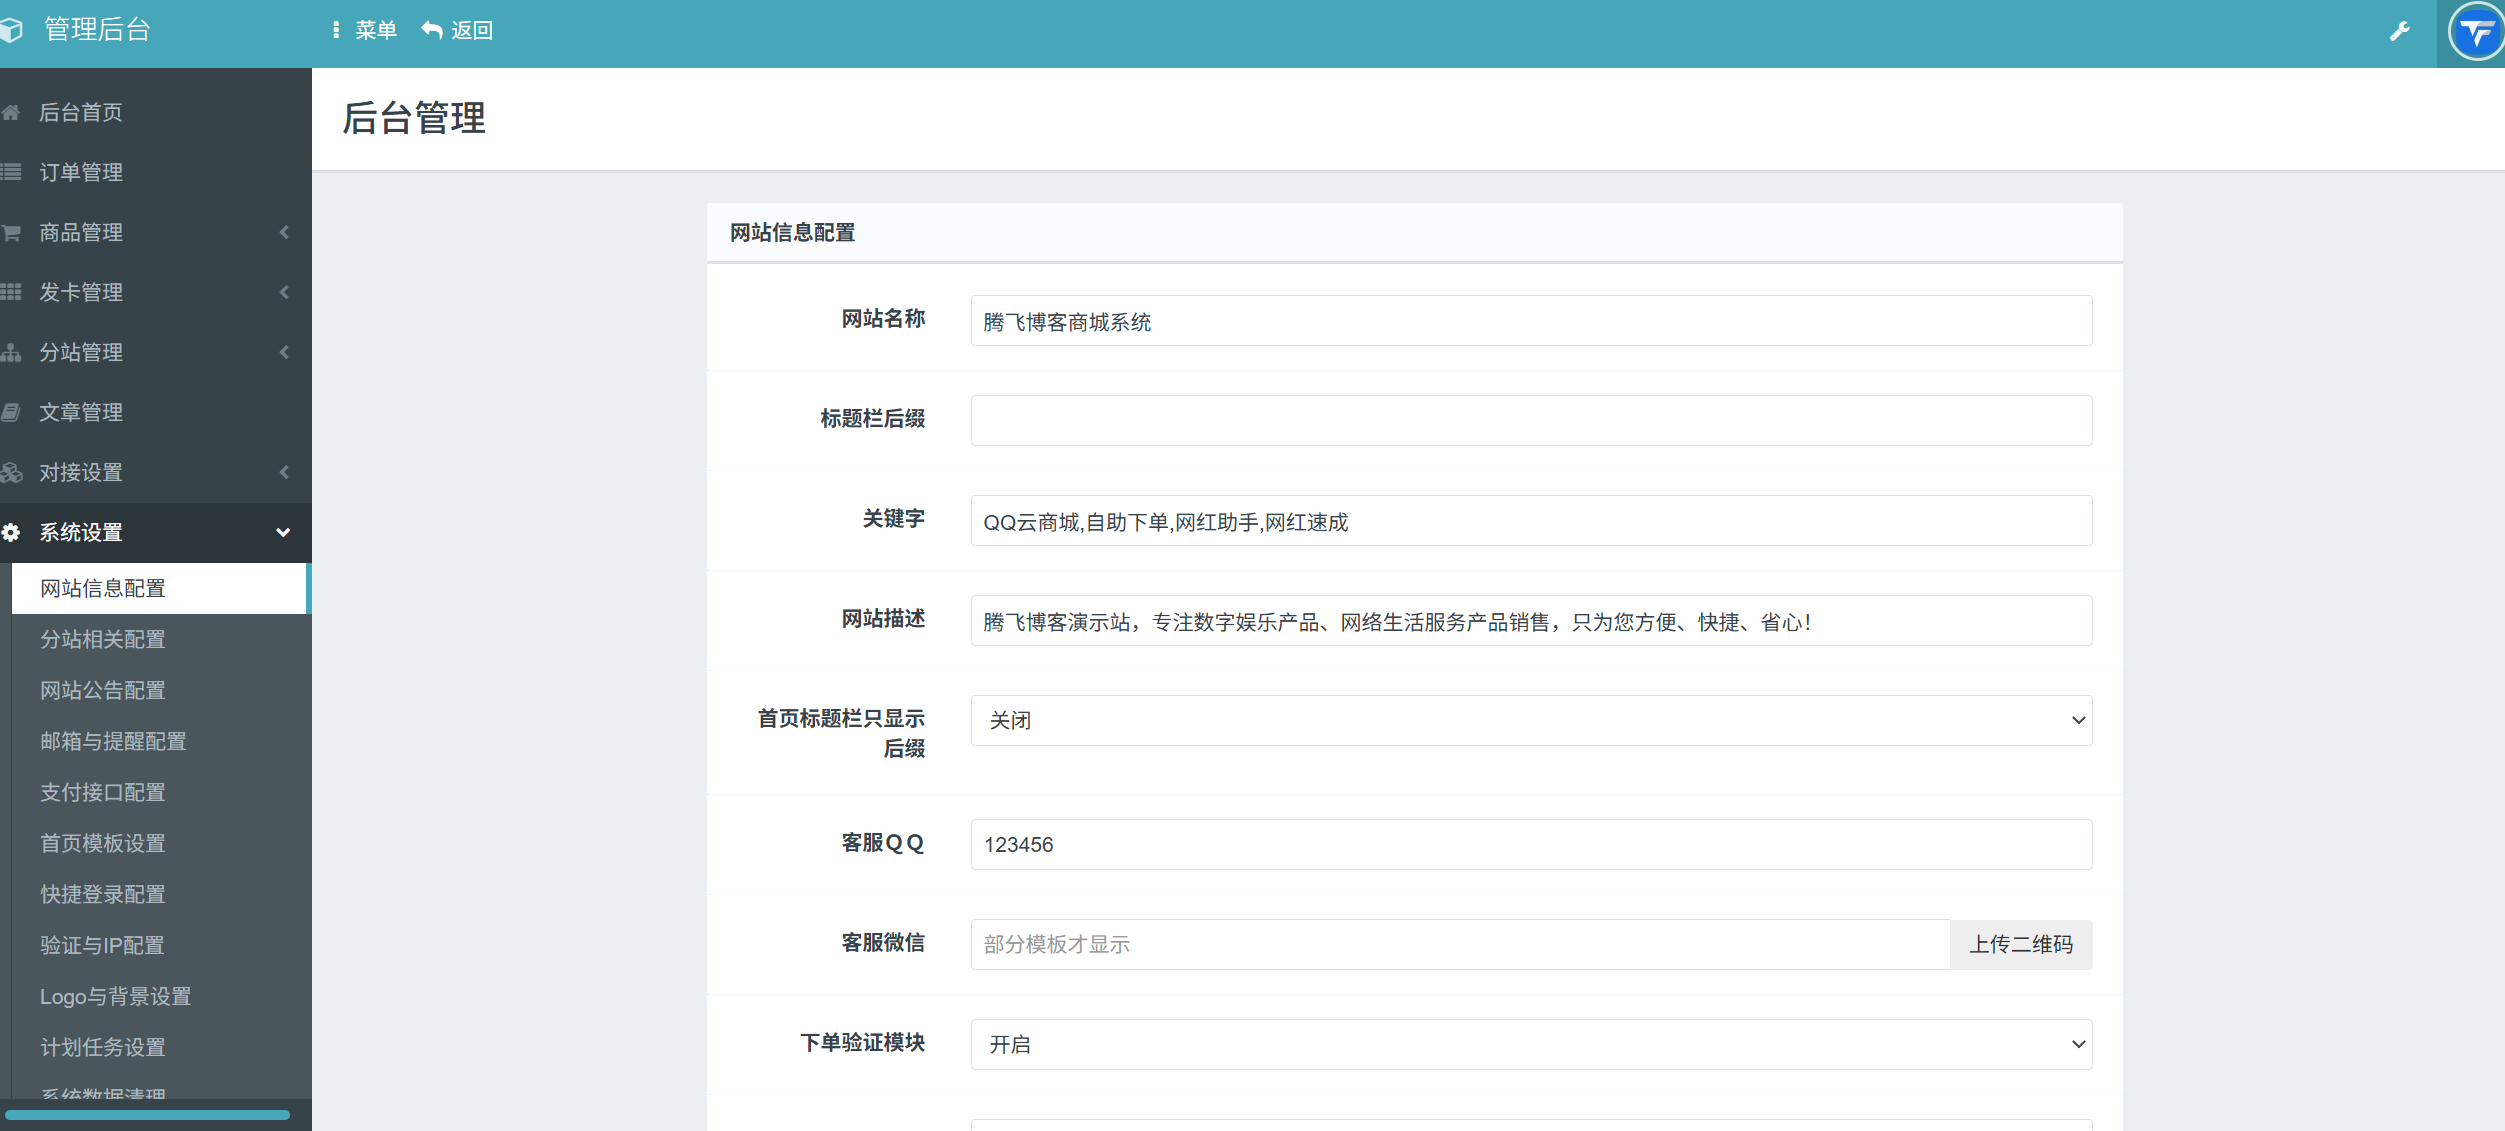Open the 首页标题栏只显示后缀 dropdown
Screen dimensions: 2505x1131
(x=1530, y=720)
